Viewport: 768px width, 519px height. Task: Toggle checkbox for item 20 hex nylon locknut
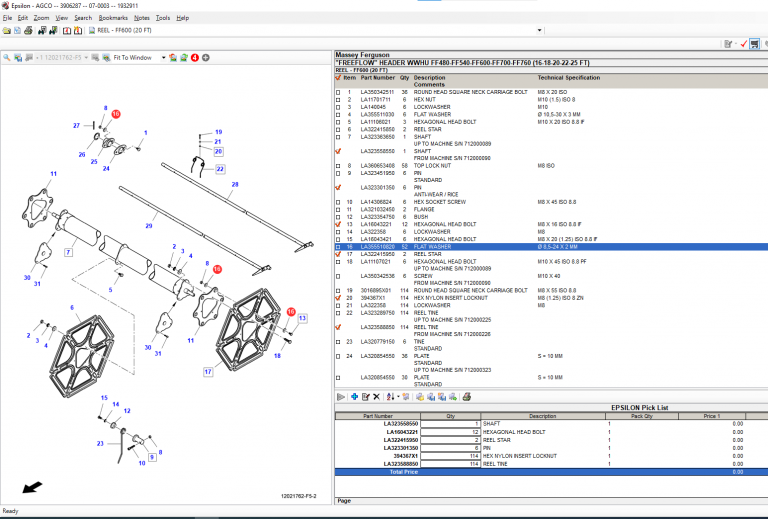click(339, 298)
